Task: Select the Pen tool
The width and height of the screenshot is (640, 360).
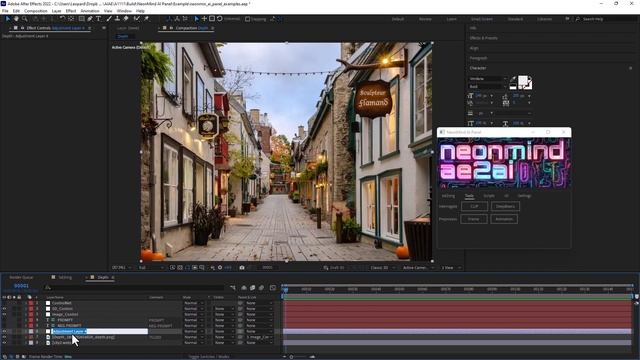Action: tap(90, 19)
